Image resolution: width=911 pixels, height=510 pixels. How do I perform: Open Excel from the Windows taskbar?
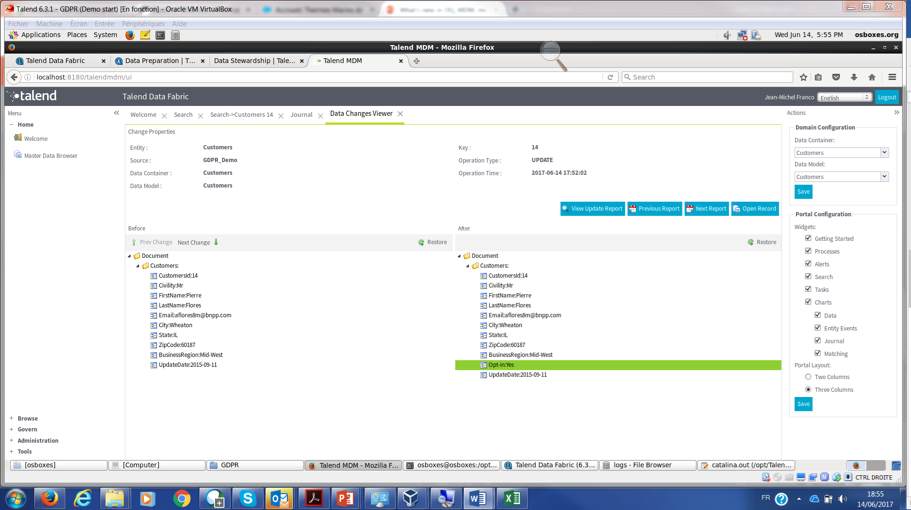tap(512, 498)
